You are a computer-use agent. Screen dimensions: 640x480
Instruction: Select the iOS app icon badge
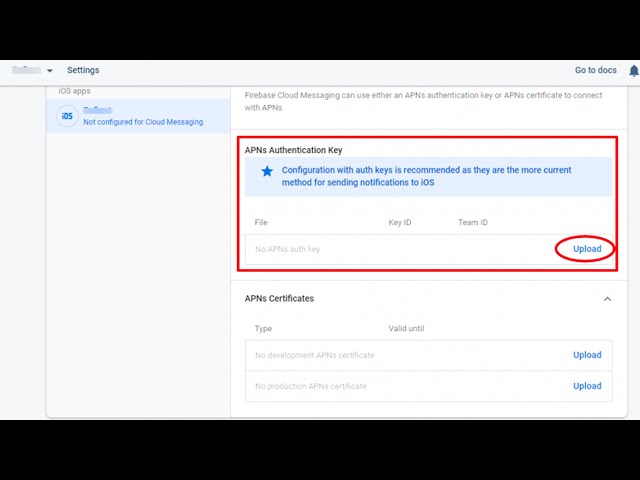67,116
